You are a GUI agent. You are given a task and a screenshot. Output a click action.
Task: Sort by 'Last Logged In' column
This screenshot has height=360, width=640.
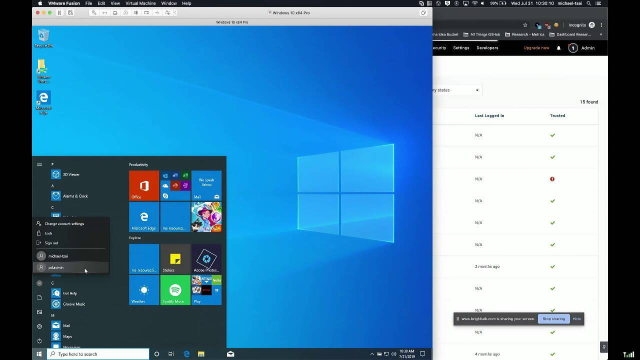pos(489,116)
